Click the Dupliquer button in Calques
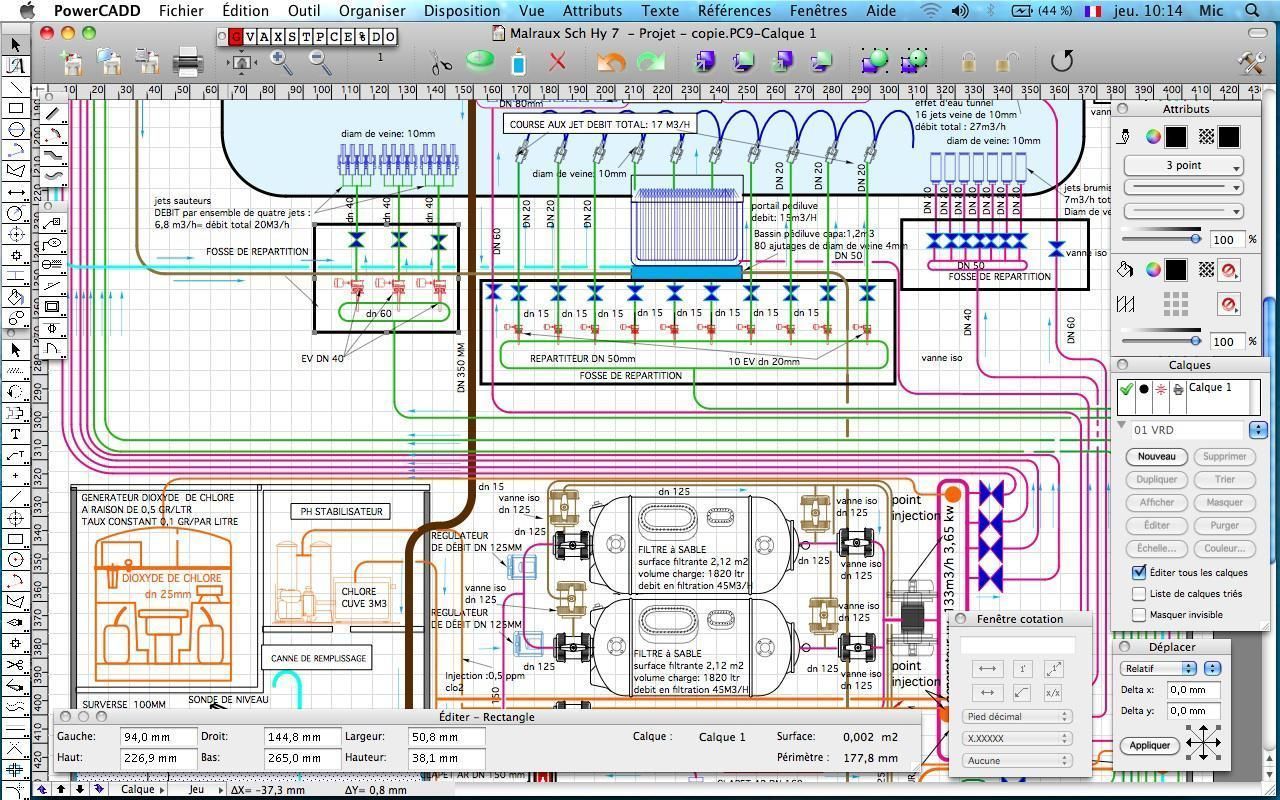 (1156, 479)
